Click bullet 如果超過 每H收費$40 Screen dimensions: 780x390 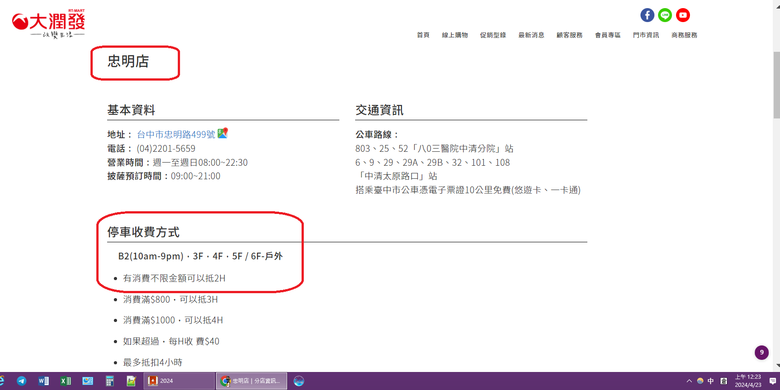pyautogui.click(x=171, y=342)
